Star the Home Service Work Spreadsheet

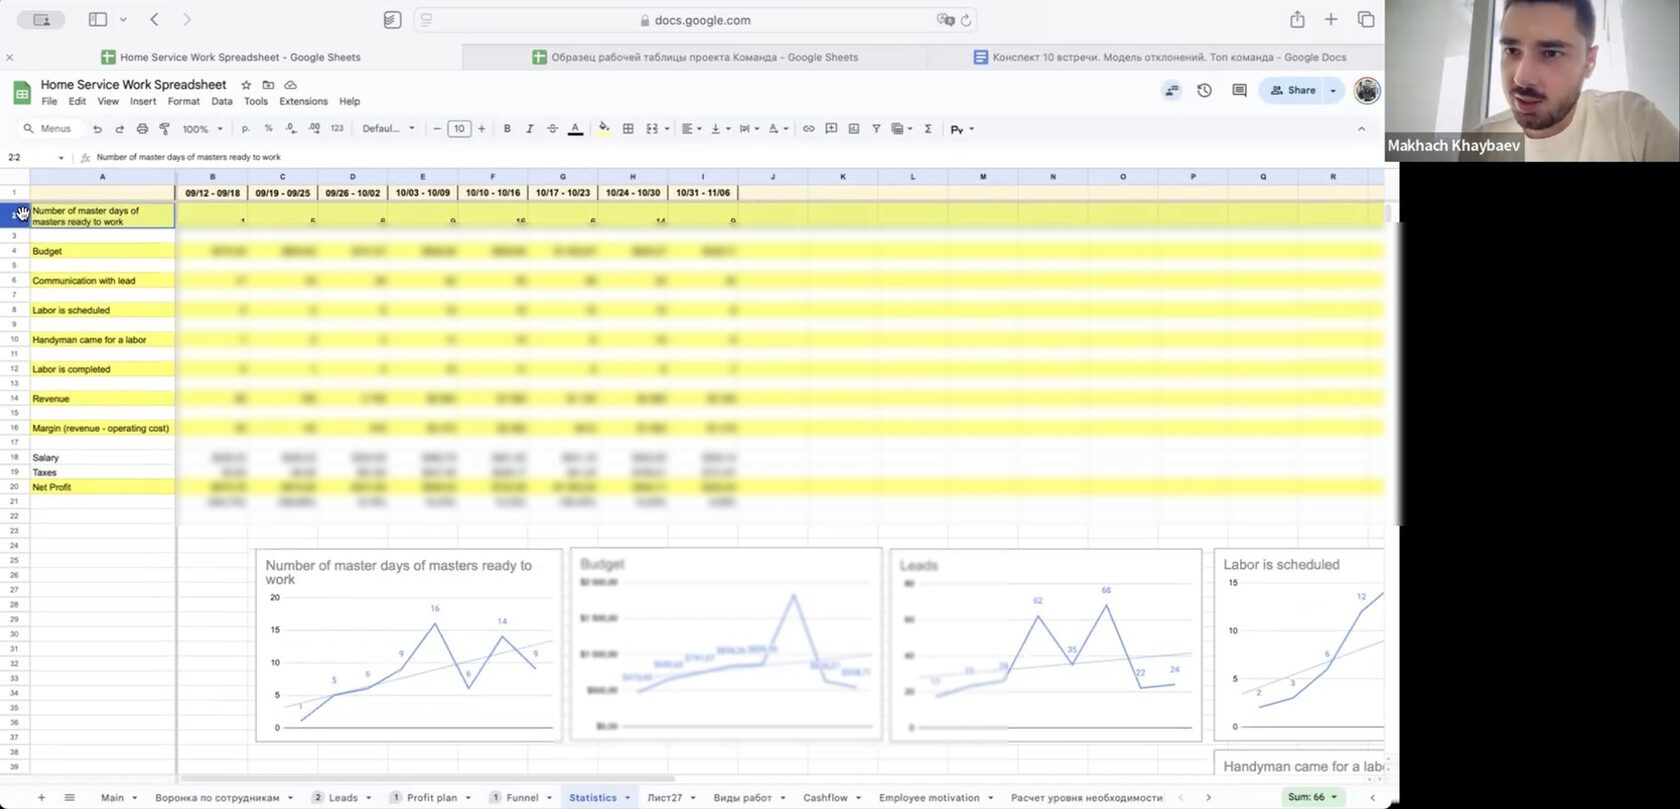[x=246, y=85]
